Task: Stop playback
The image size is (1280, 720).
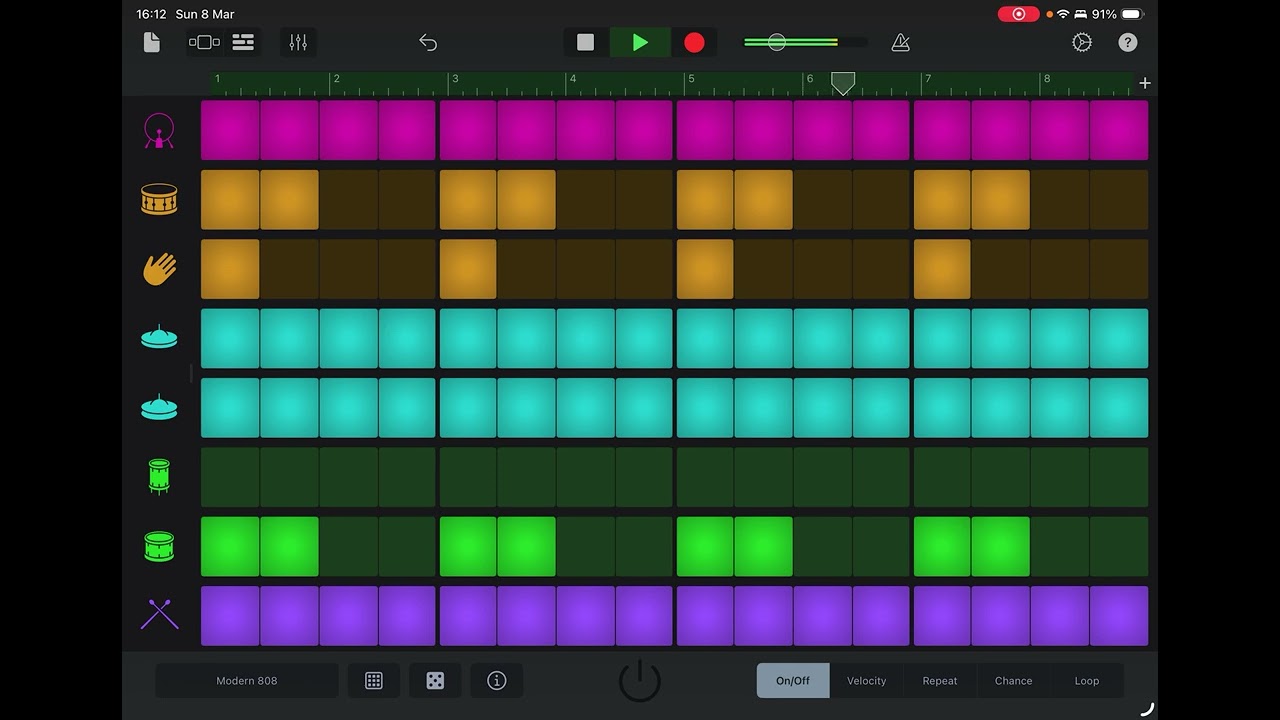Action: [x=586, y=42]
